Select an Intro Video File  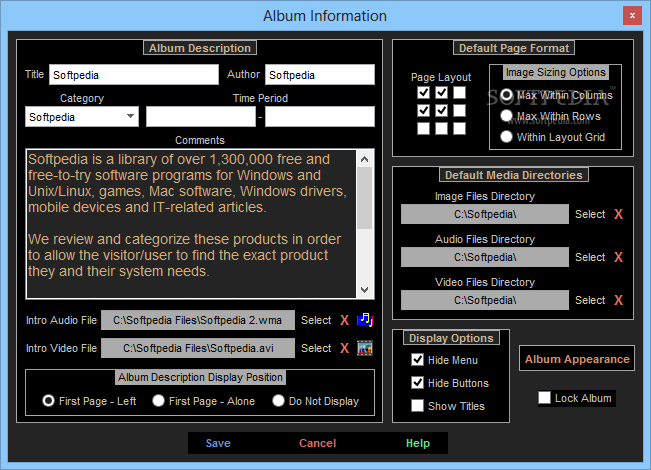(x=316, y=348)
